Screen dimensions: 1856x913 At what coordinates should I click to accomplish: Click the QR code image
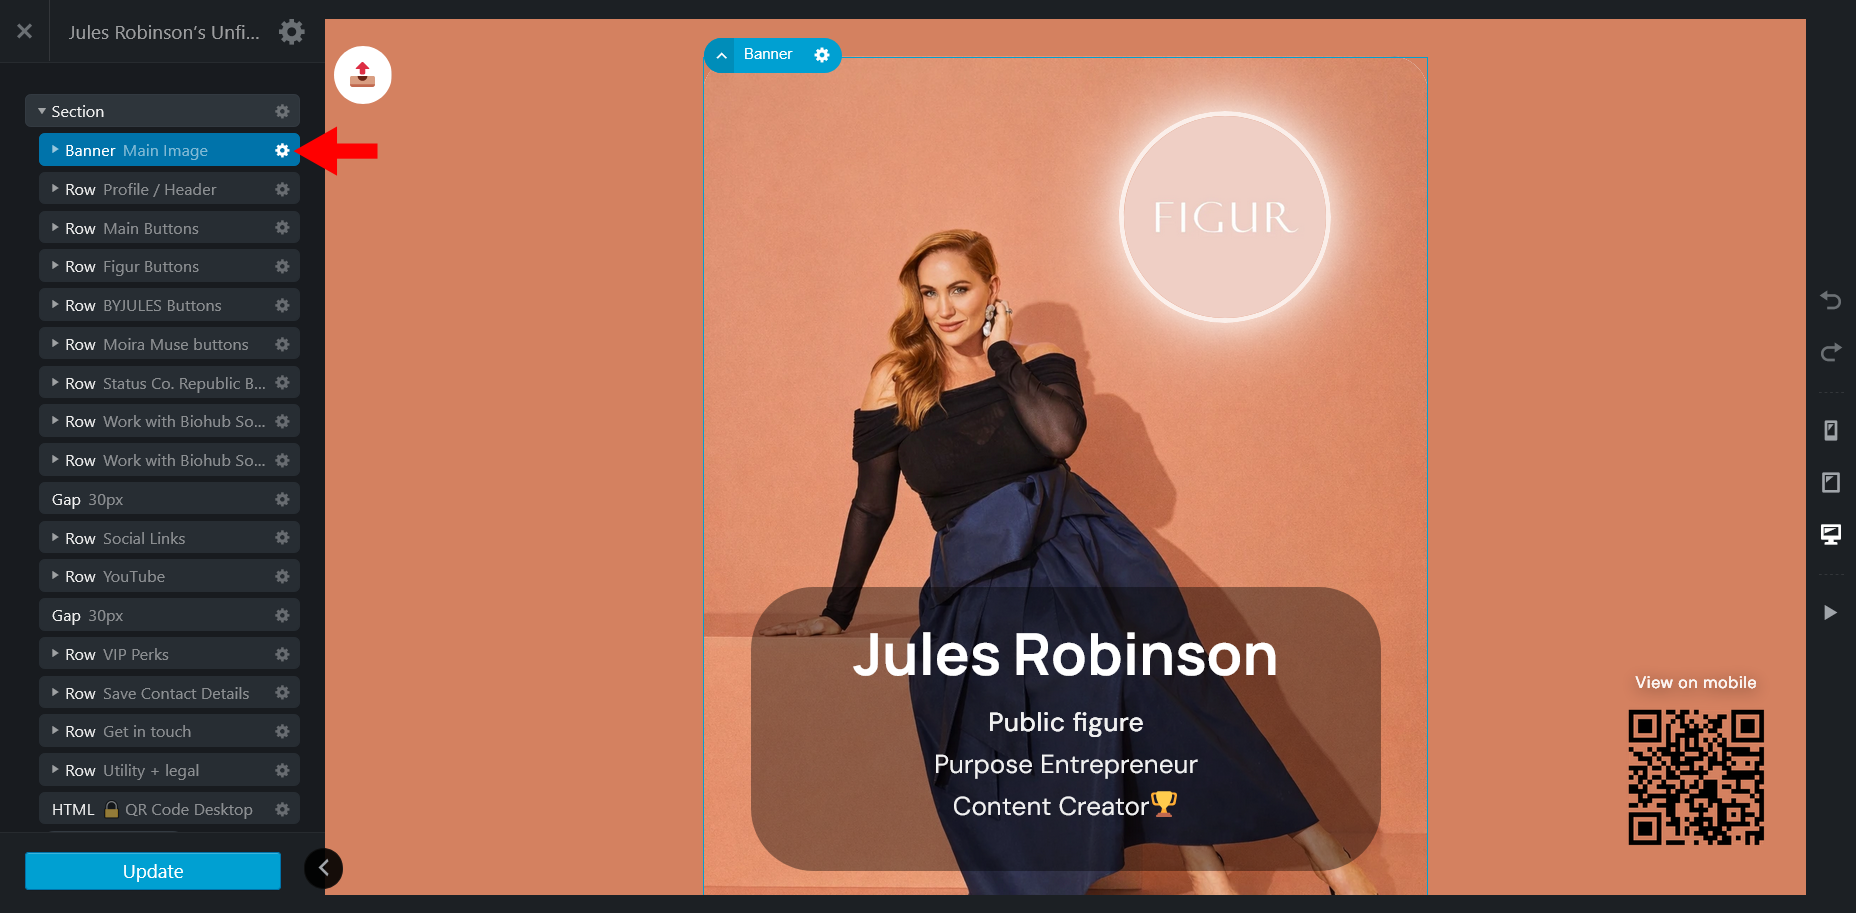pyautogui.click(x=1696, y=777)
